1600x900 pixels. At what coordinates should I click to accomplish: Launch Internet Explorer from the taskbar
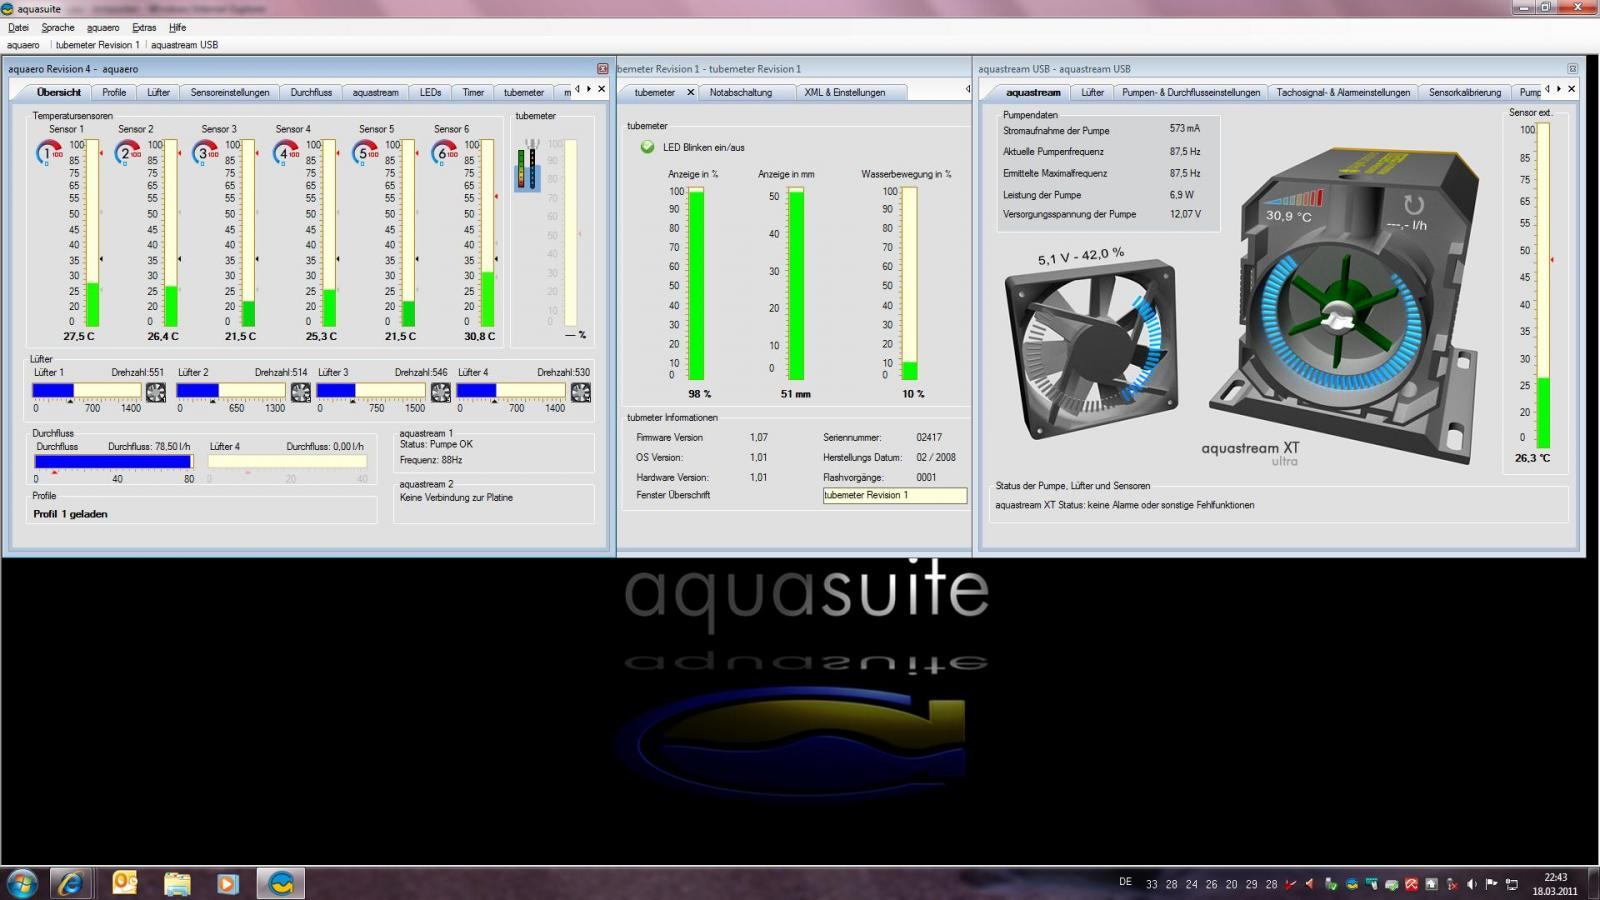pyautogui.click(x=71, y=883)
